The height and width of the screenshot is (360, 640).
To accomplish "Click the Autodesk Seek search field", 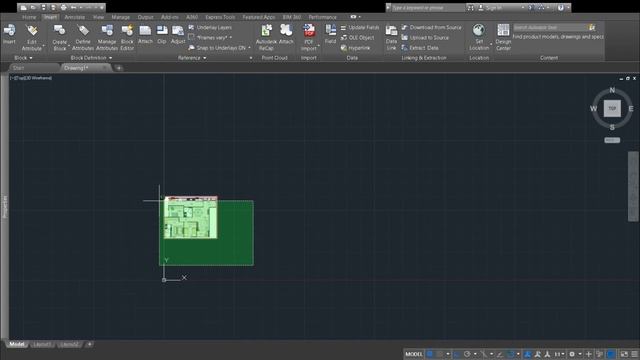I will [x=550, y=27].
